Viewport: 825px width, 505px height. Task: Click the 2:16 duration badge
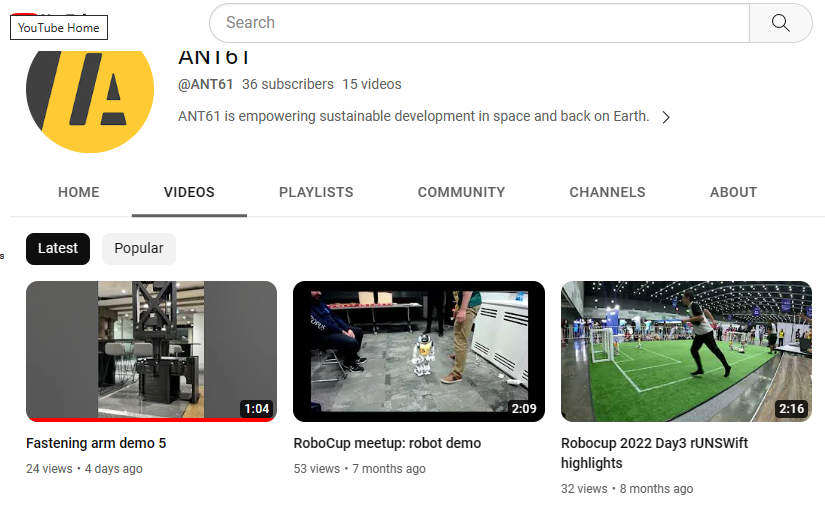click(791, 409)
